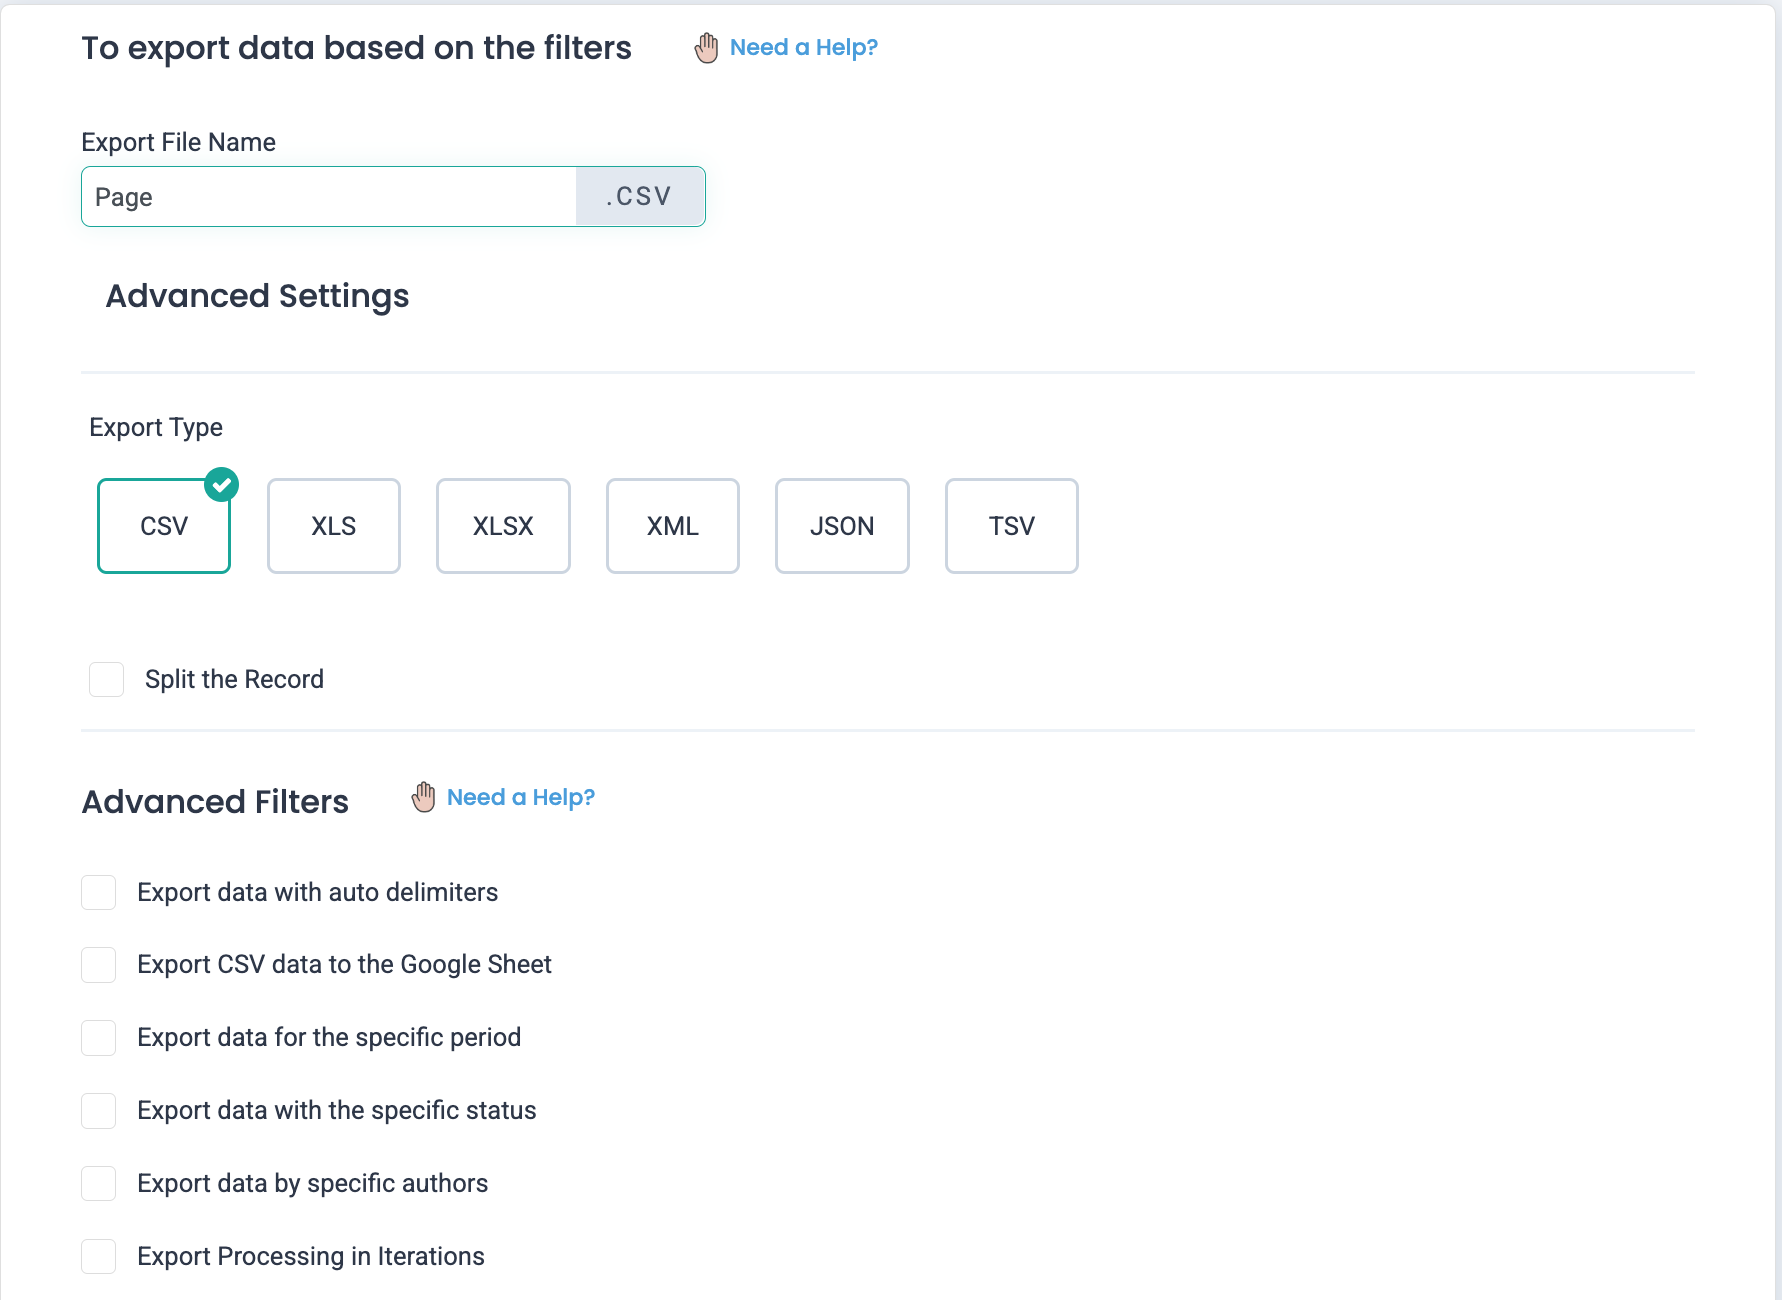Click the Export File Name input field

[x=329, y=197]
